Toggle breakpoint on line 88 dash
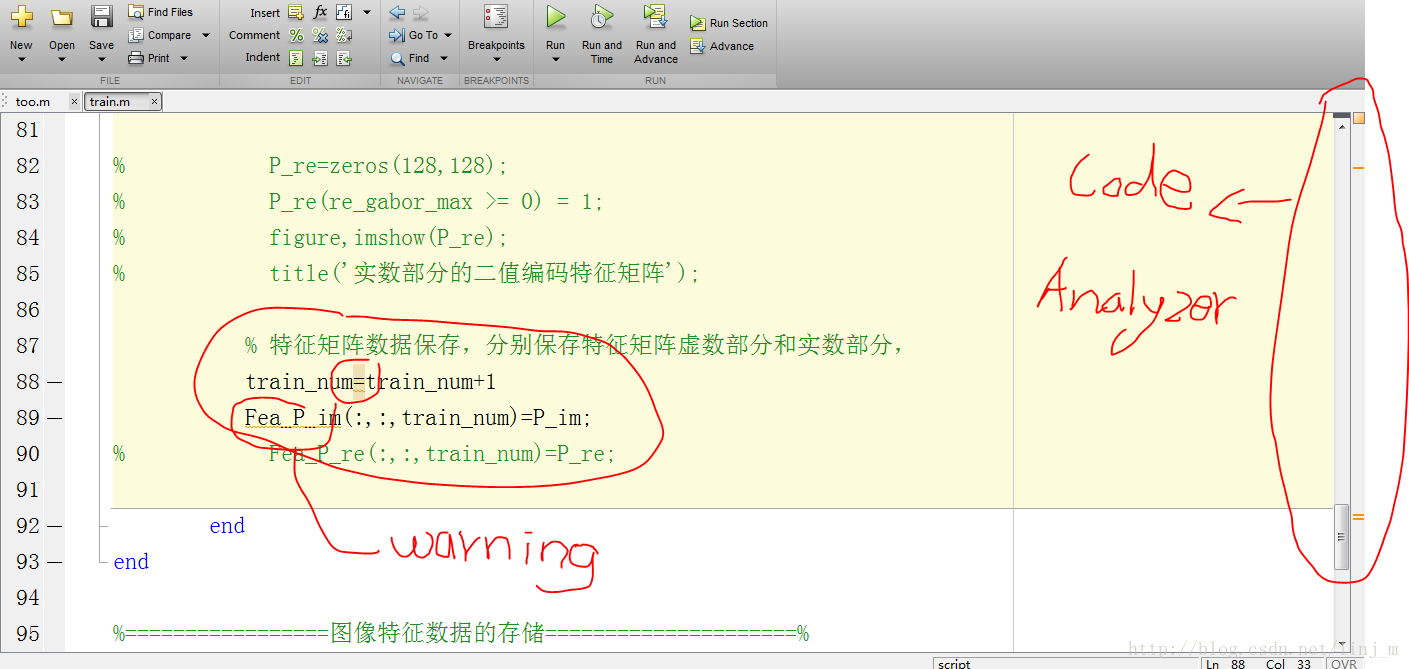This screenshot has height=669, width=1409. pos(54,382)
